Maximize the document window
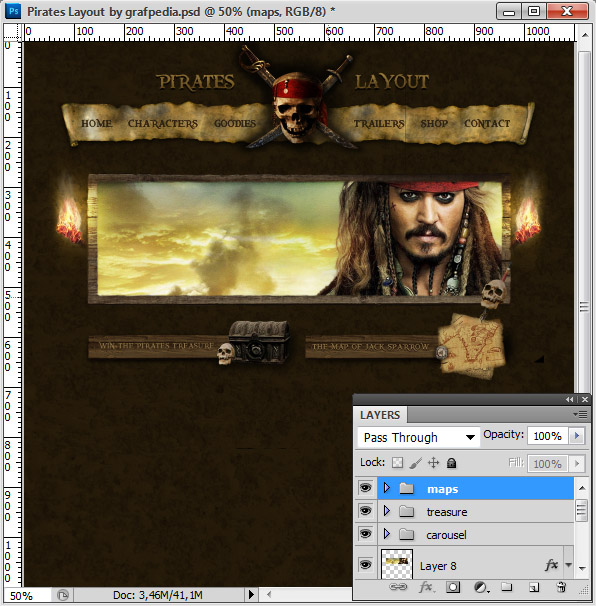Screen dimensions: 596x606 (534, 11)
